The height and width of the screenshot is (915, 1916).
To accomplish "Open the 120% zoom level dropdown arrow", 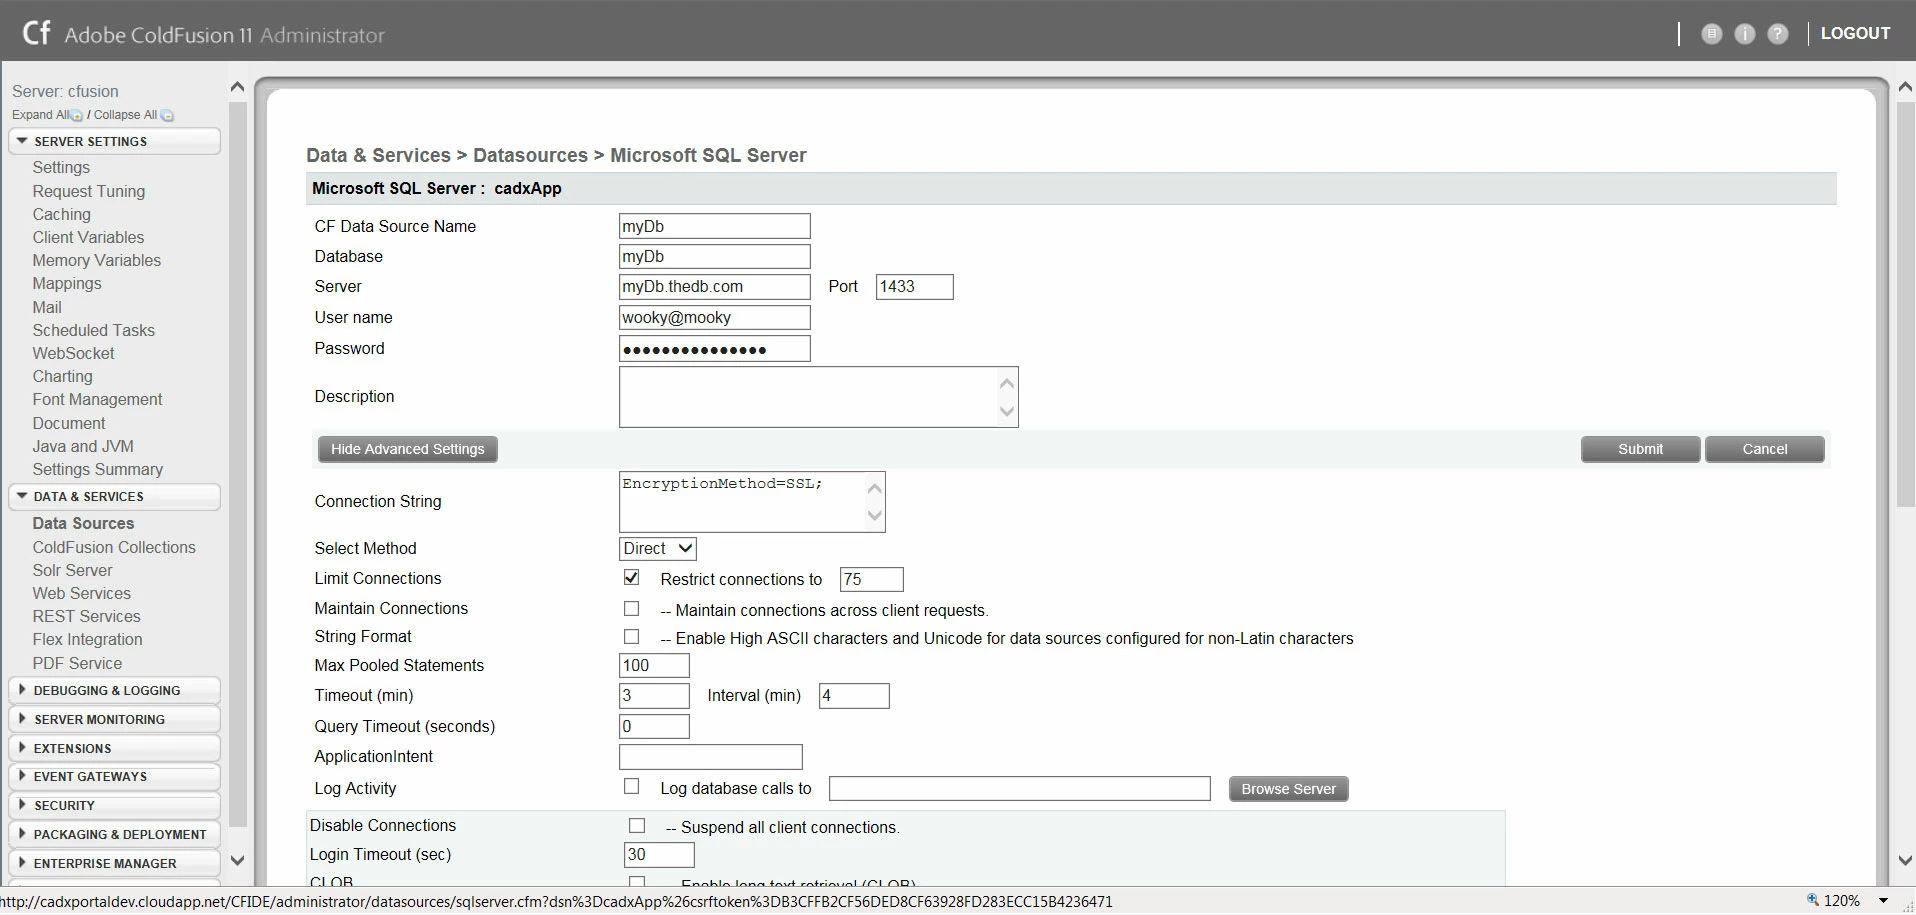I will pyautogui.click(x=1884, y=900).
